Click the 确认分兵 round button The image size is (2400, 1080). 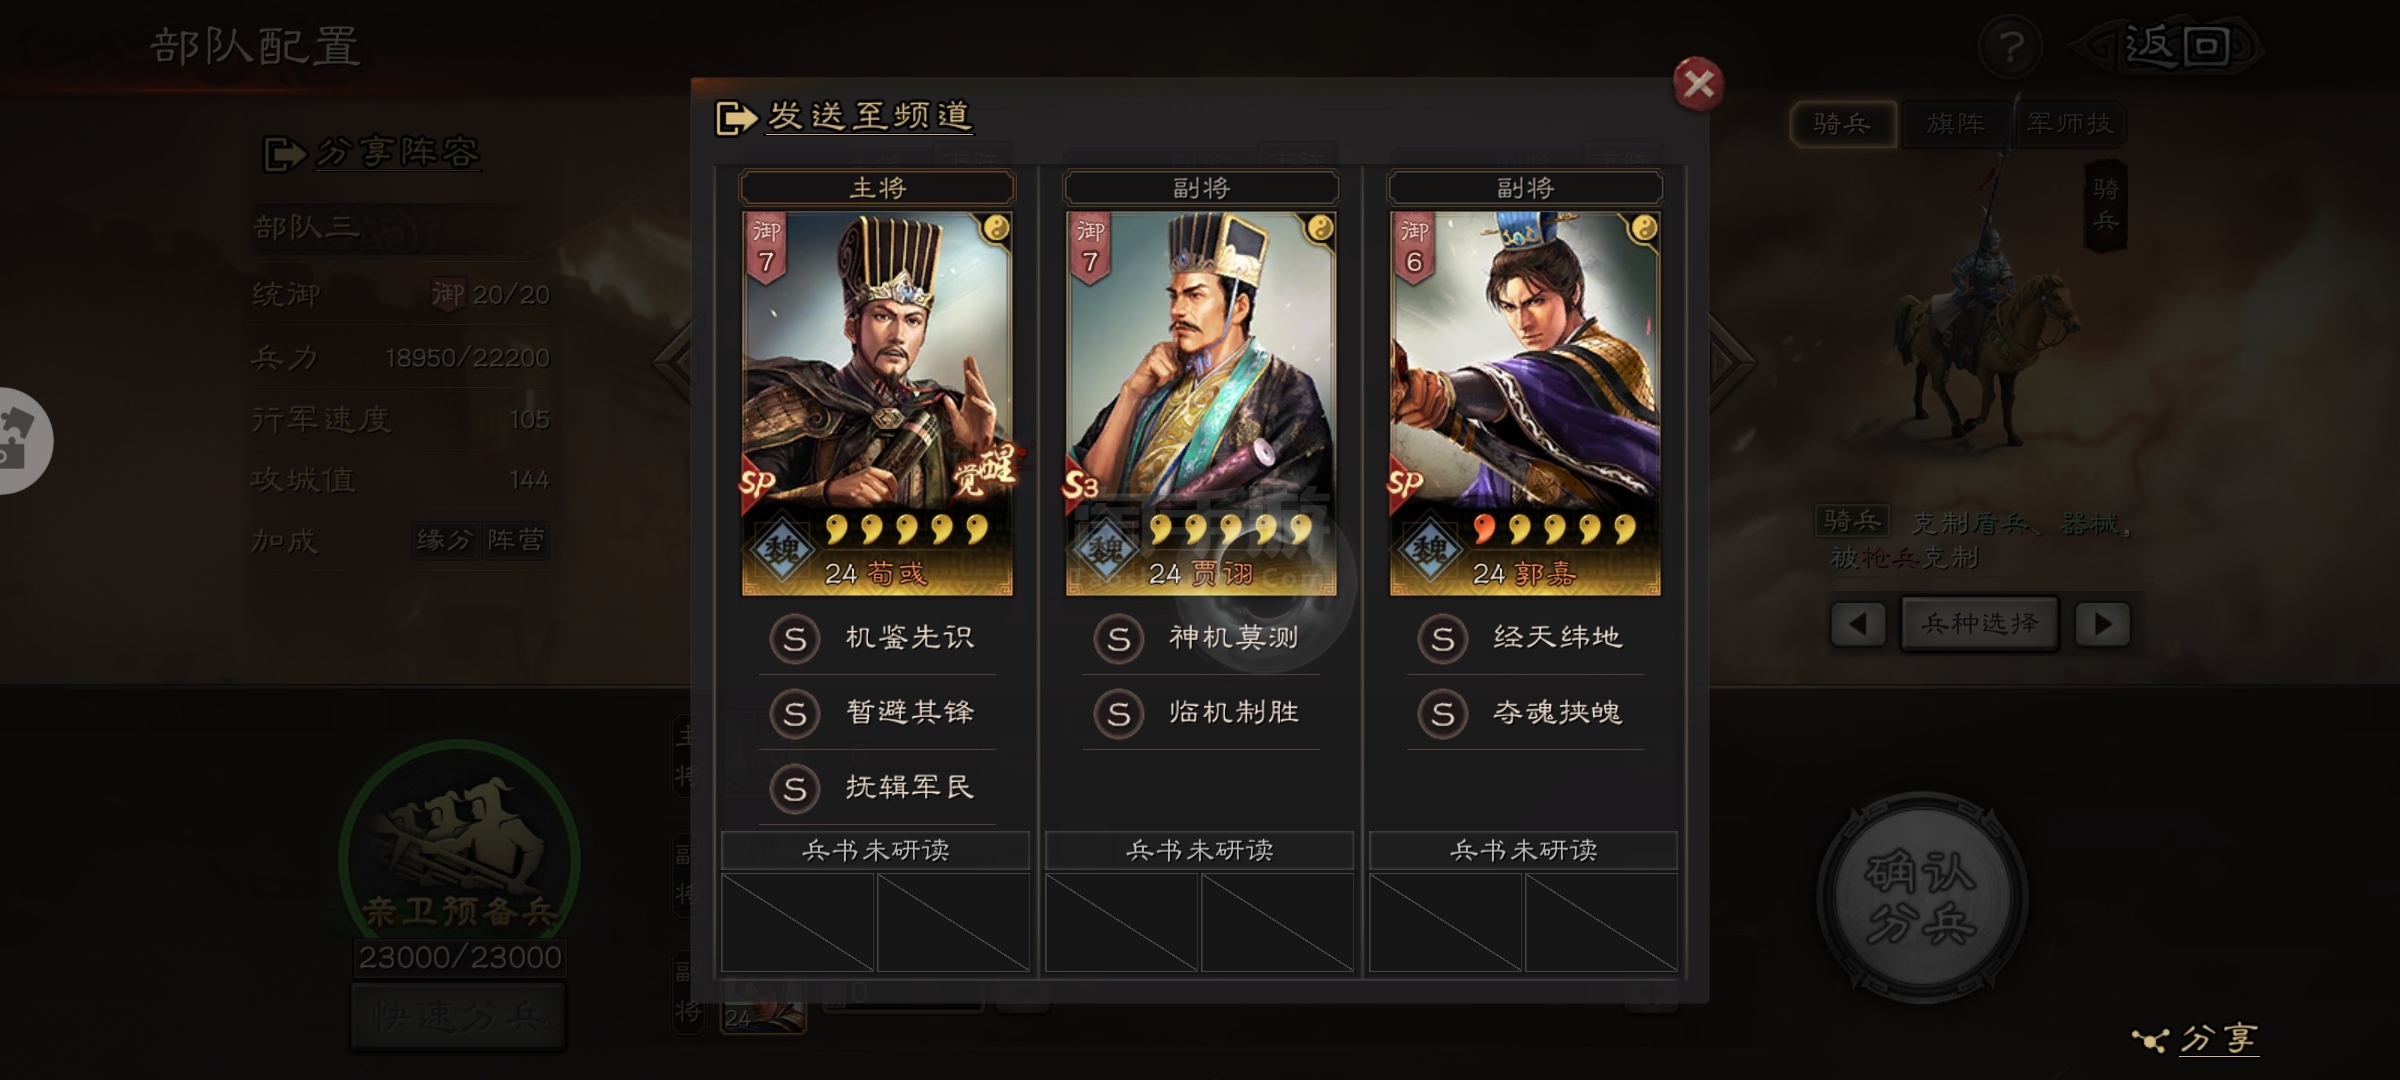click(x=1921, y=897)
